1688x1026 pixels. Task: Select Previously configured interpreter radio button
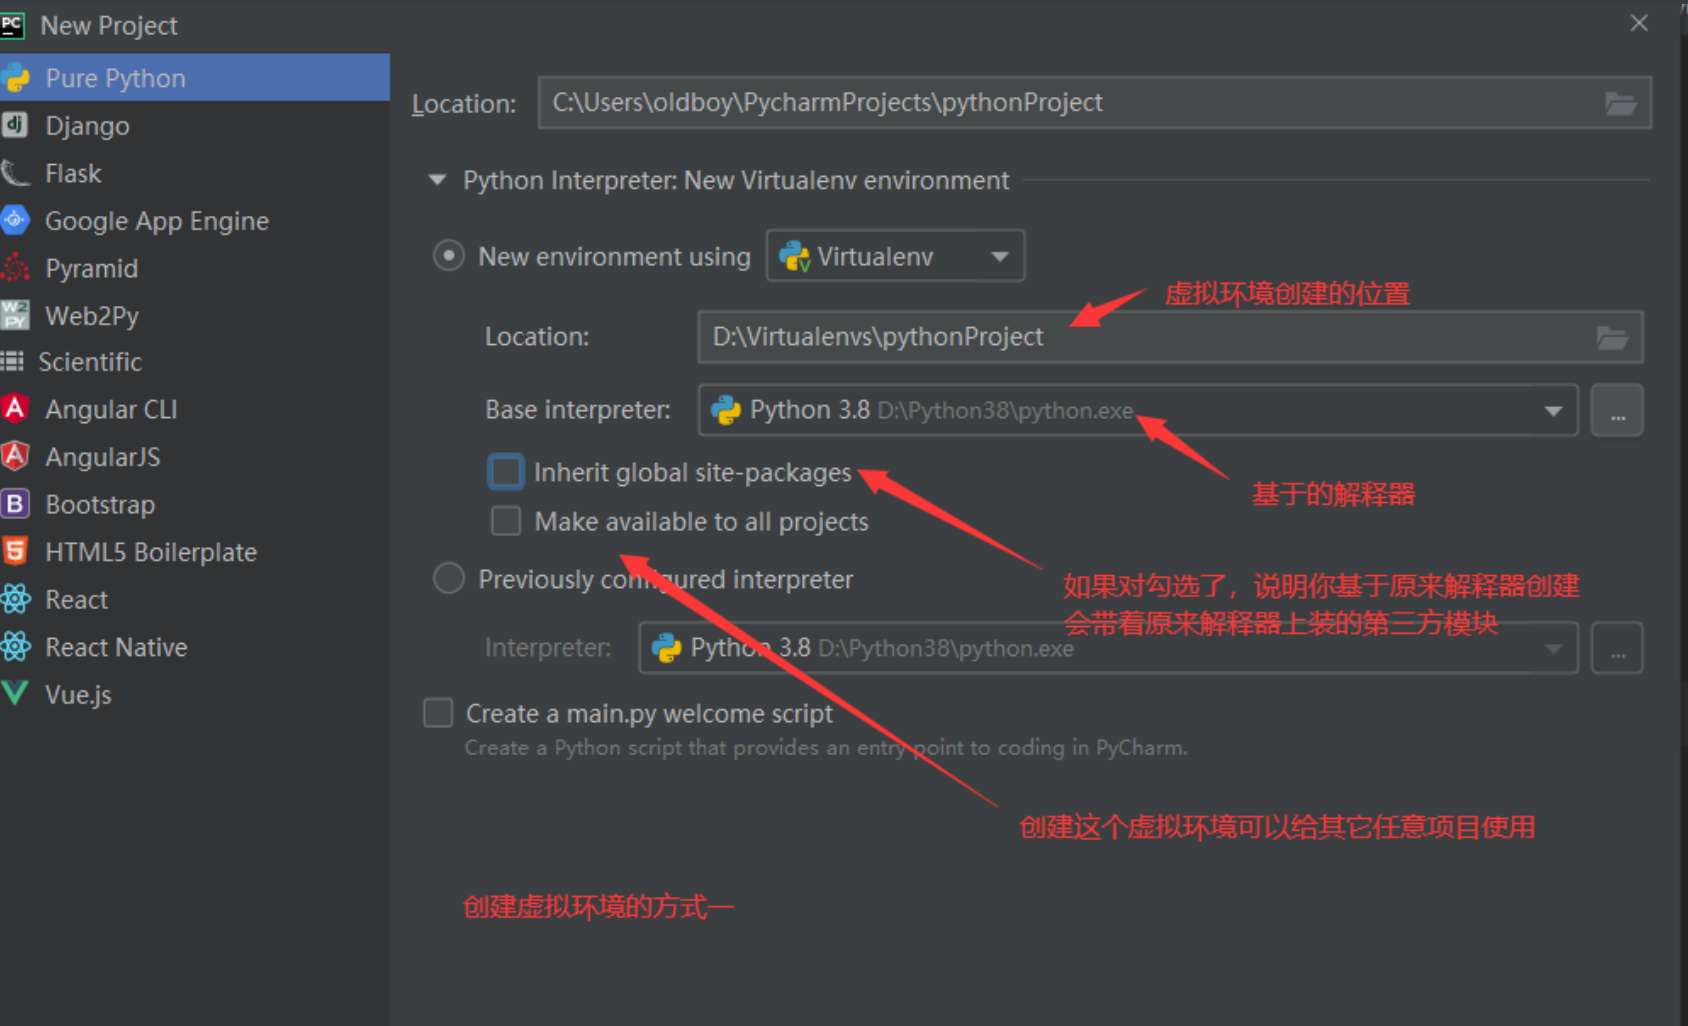pos(449,578)
